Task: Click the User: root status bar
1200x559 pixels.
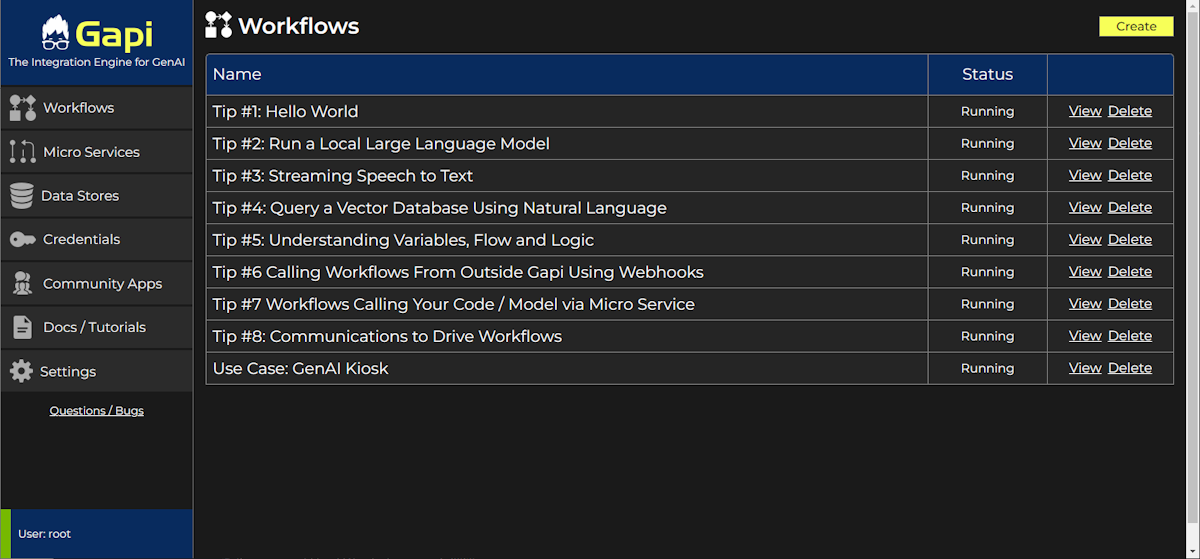Action: pos(96,534)
